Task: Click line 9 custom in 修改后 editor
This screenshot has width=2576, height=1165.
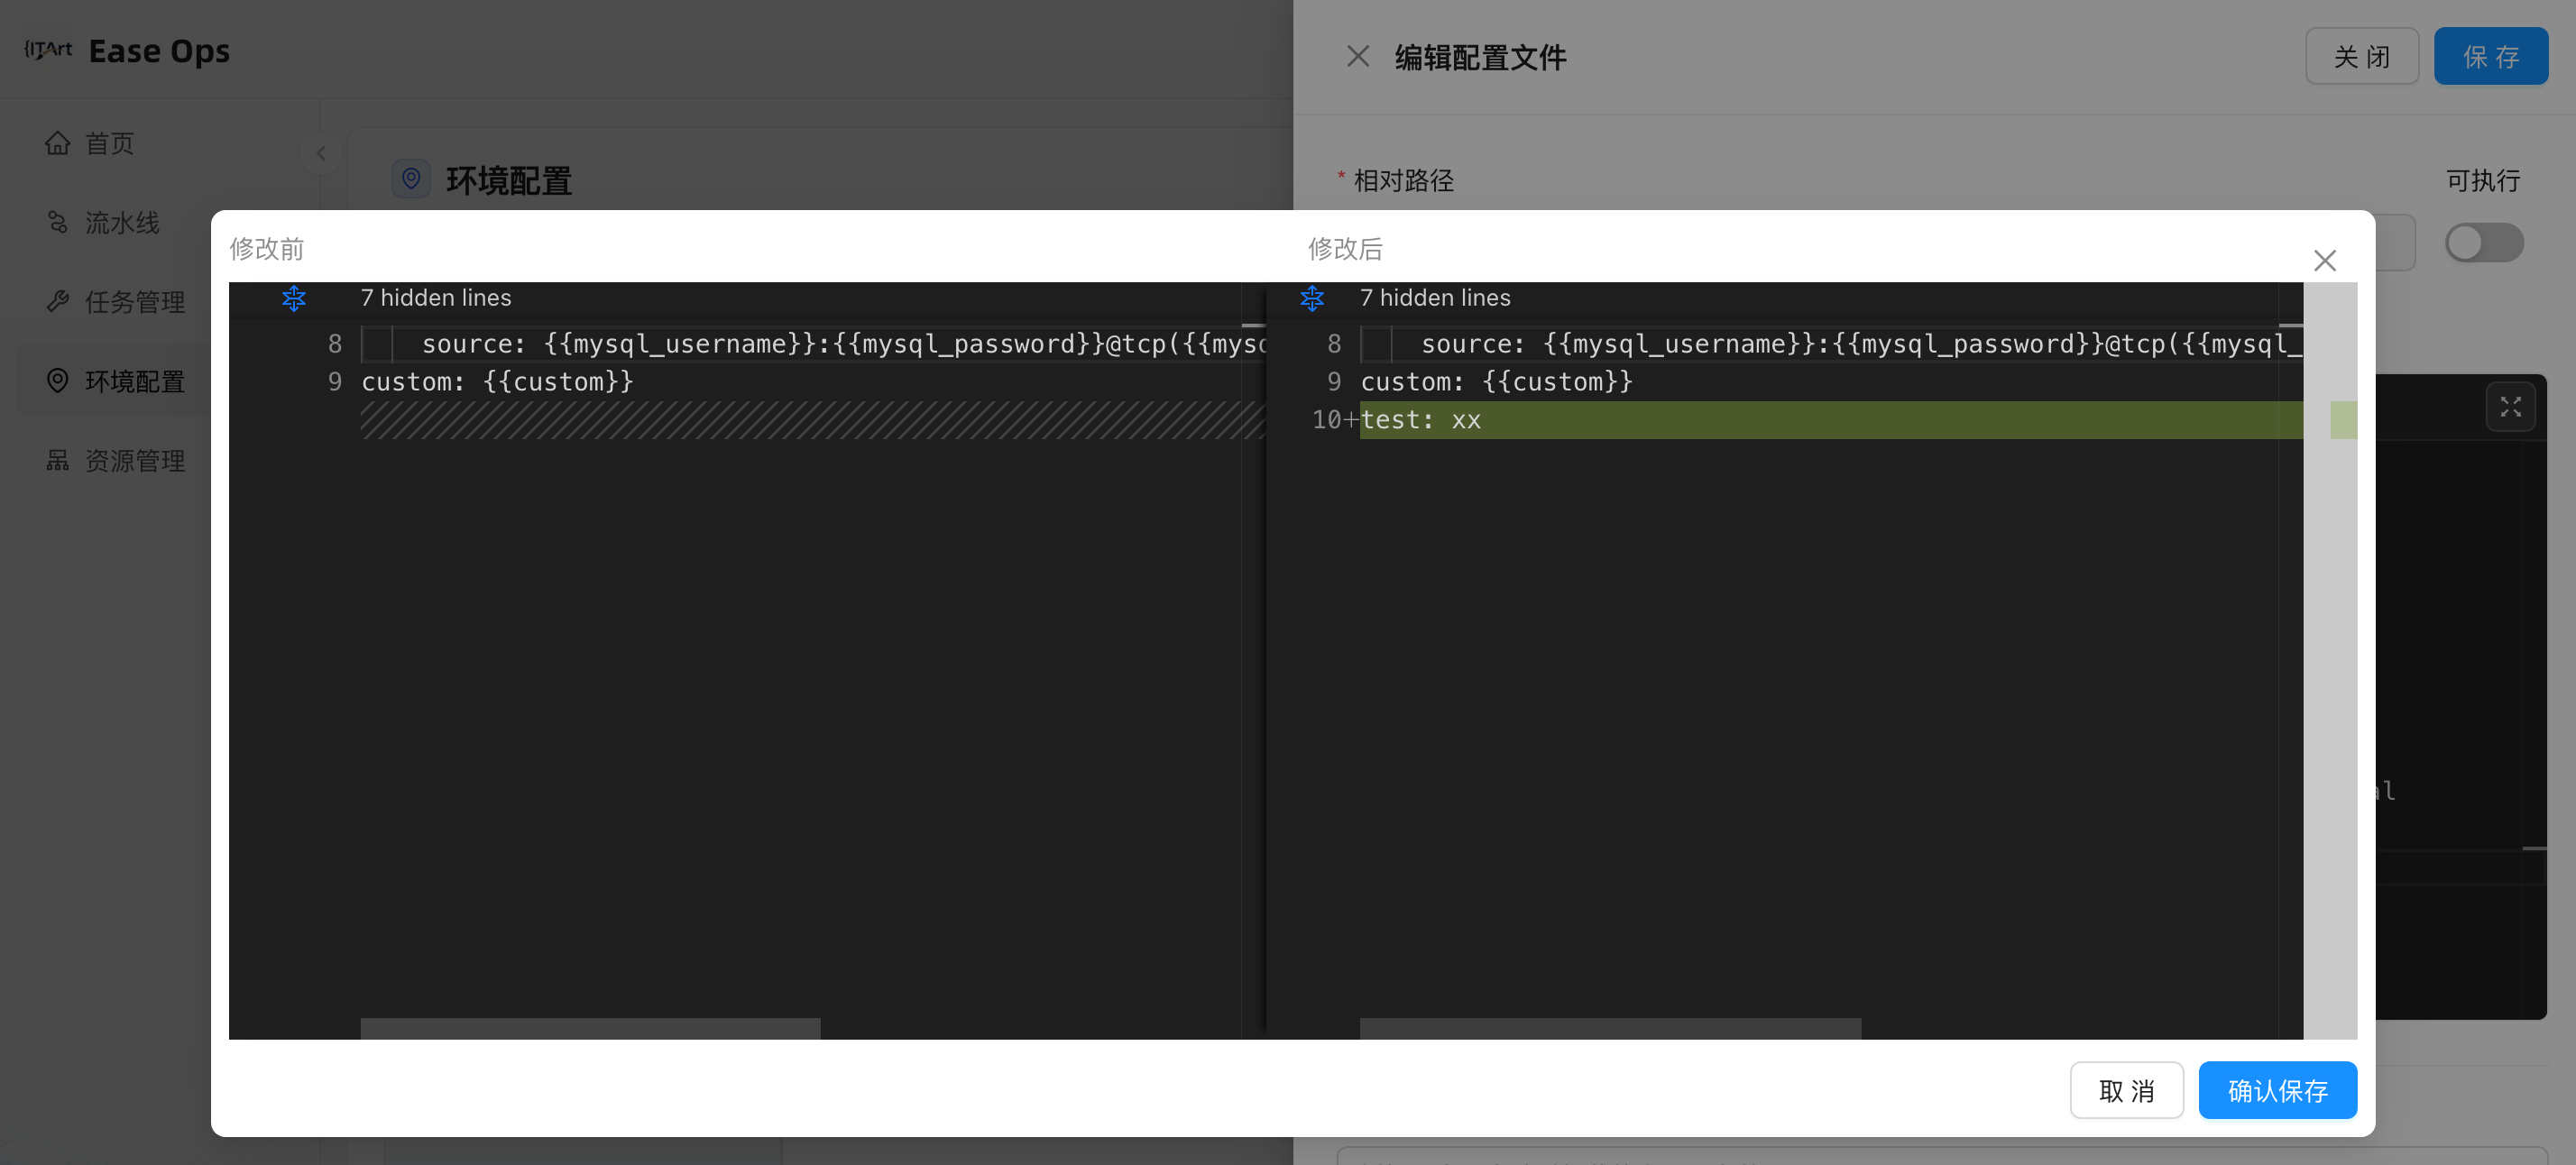Action: coord(1496,382)
